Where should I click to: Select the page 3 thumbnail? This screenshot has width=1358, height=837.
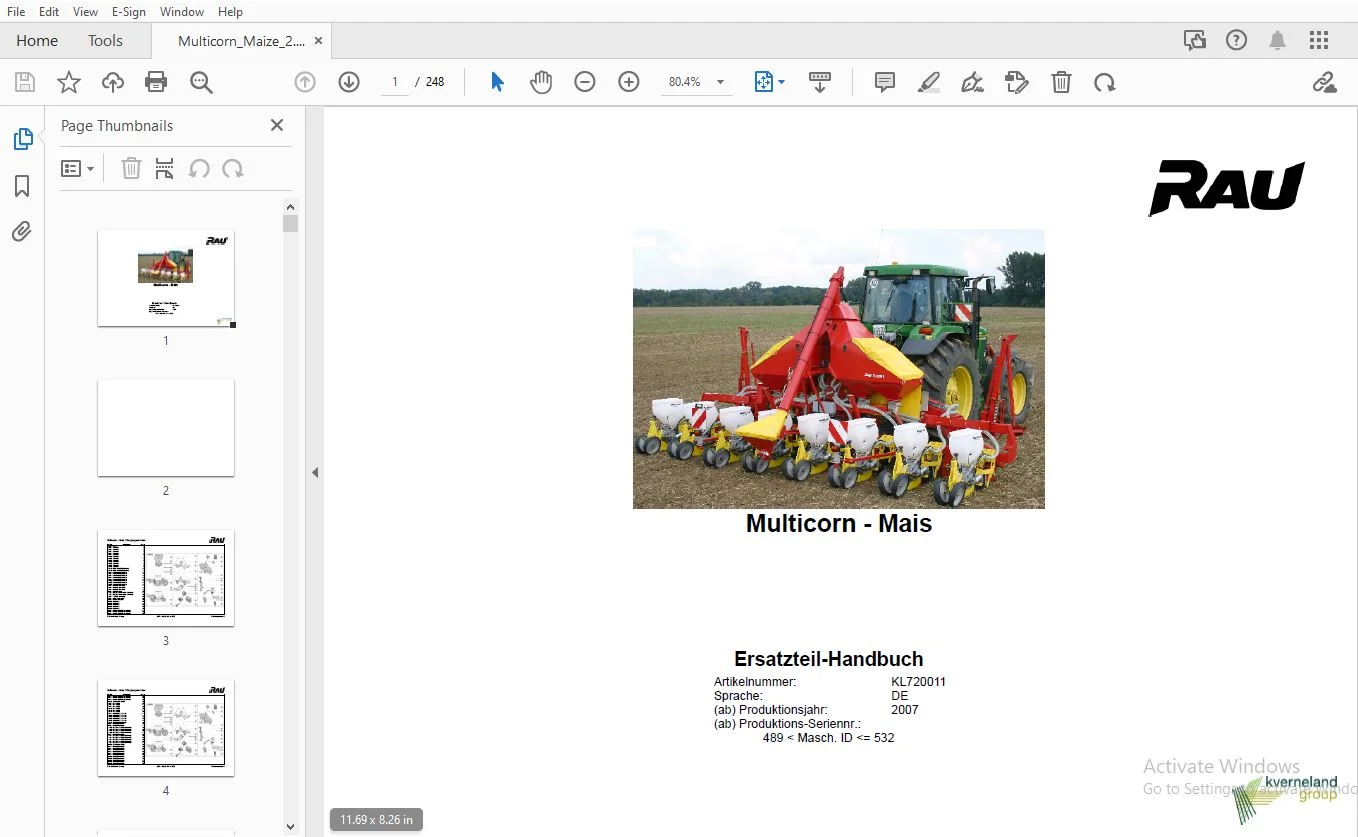pos(166,578)
